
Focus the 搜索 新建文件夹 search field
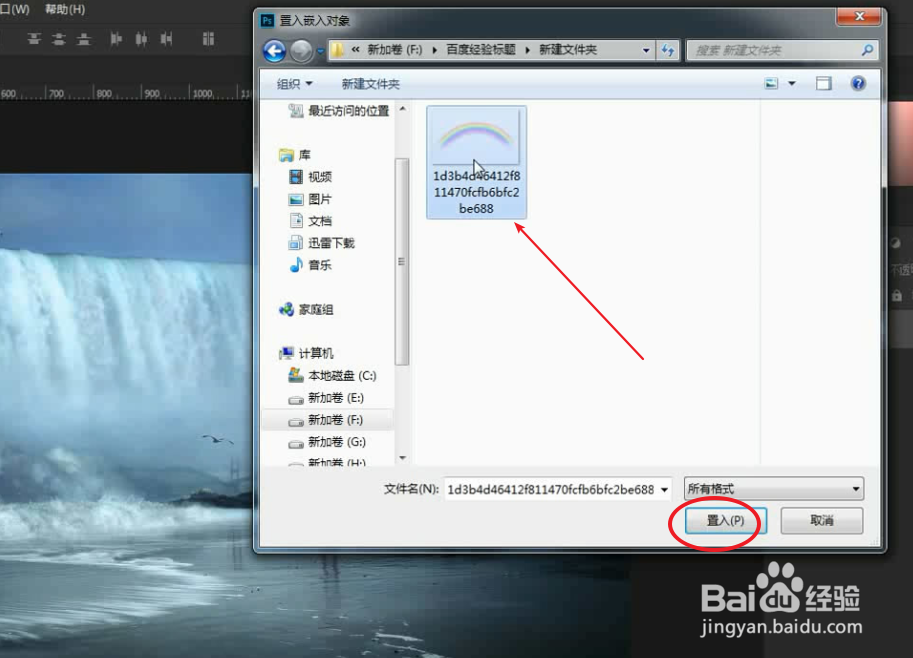pos(781,51)
